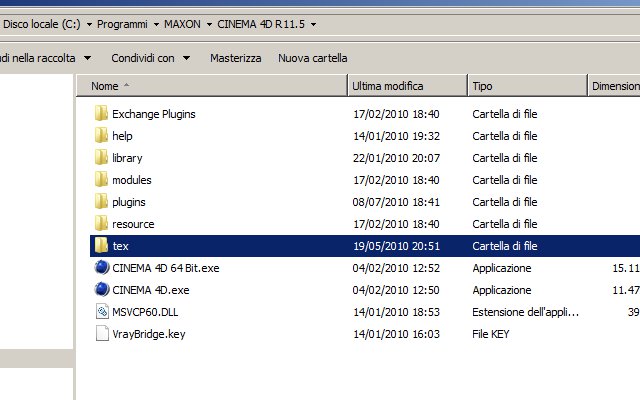Expand the Disco locale (C:) breadcrumb arrow
Image resolution: width=640 pixels, height=400 pixels.
[x=89, y=24]
